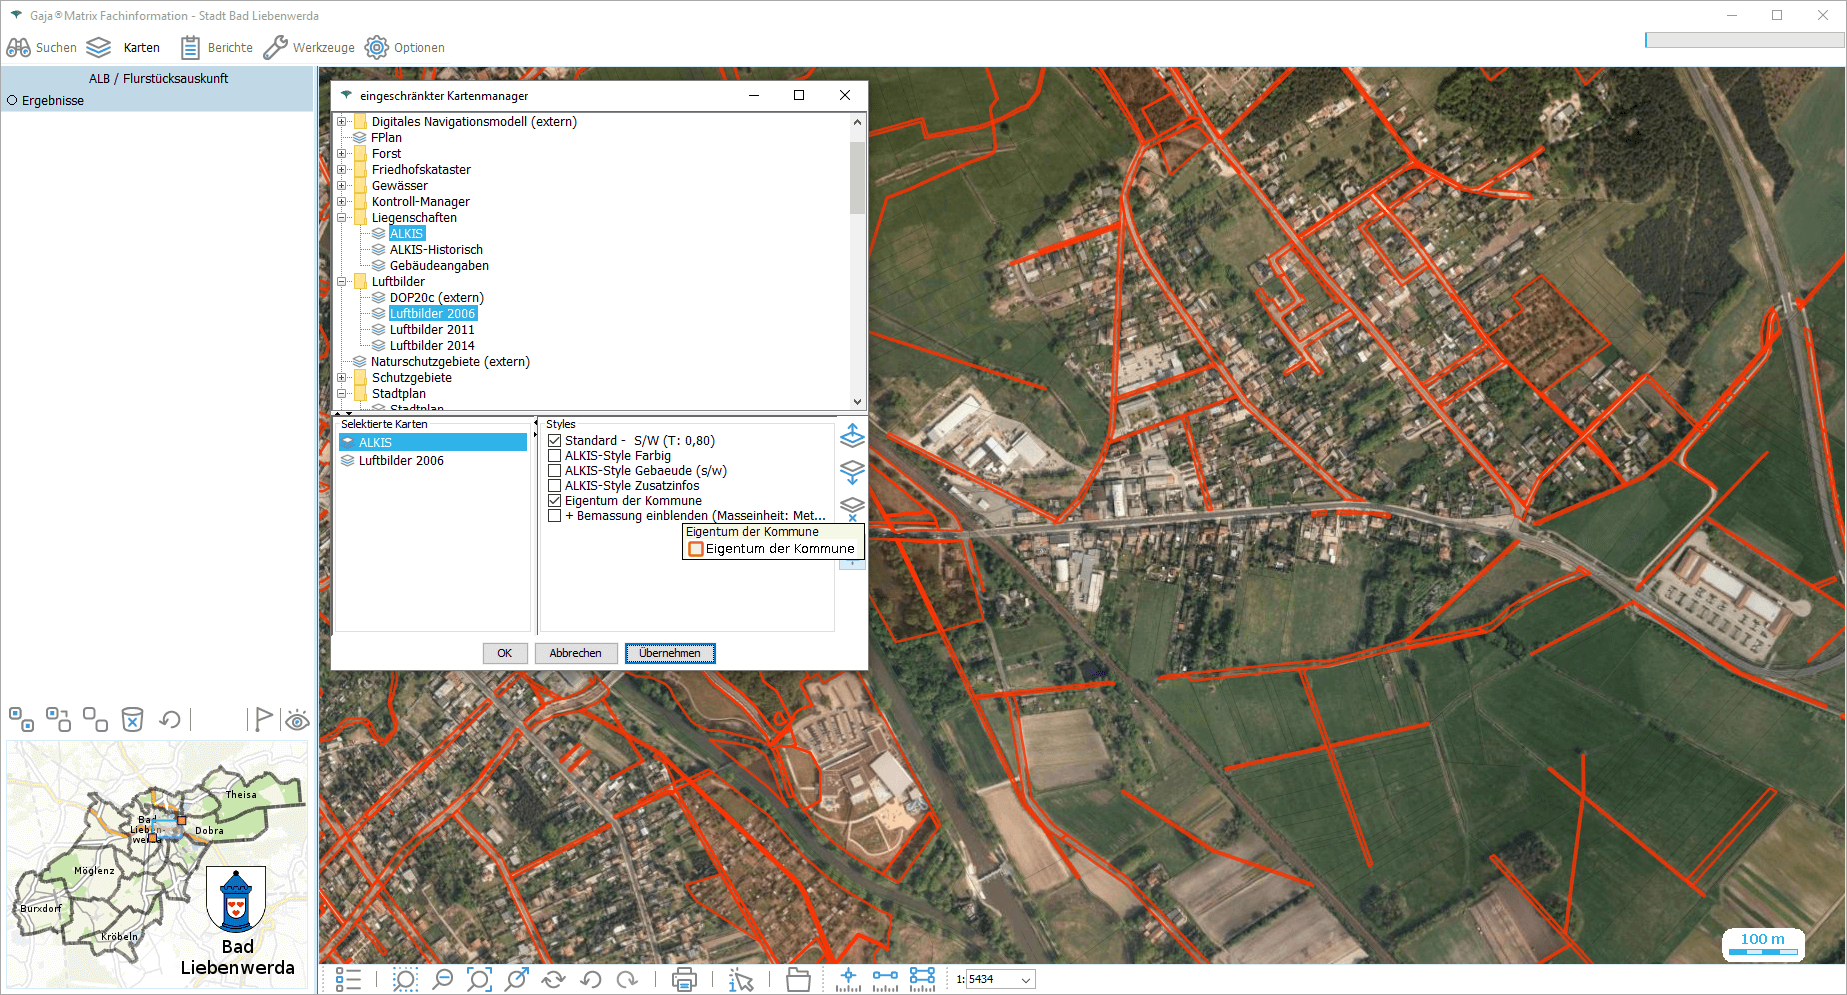Click the flag marker icon
The image size is (1847, 995).
tap(262, 719)
